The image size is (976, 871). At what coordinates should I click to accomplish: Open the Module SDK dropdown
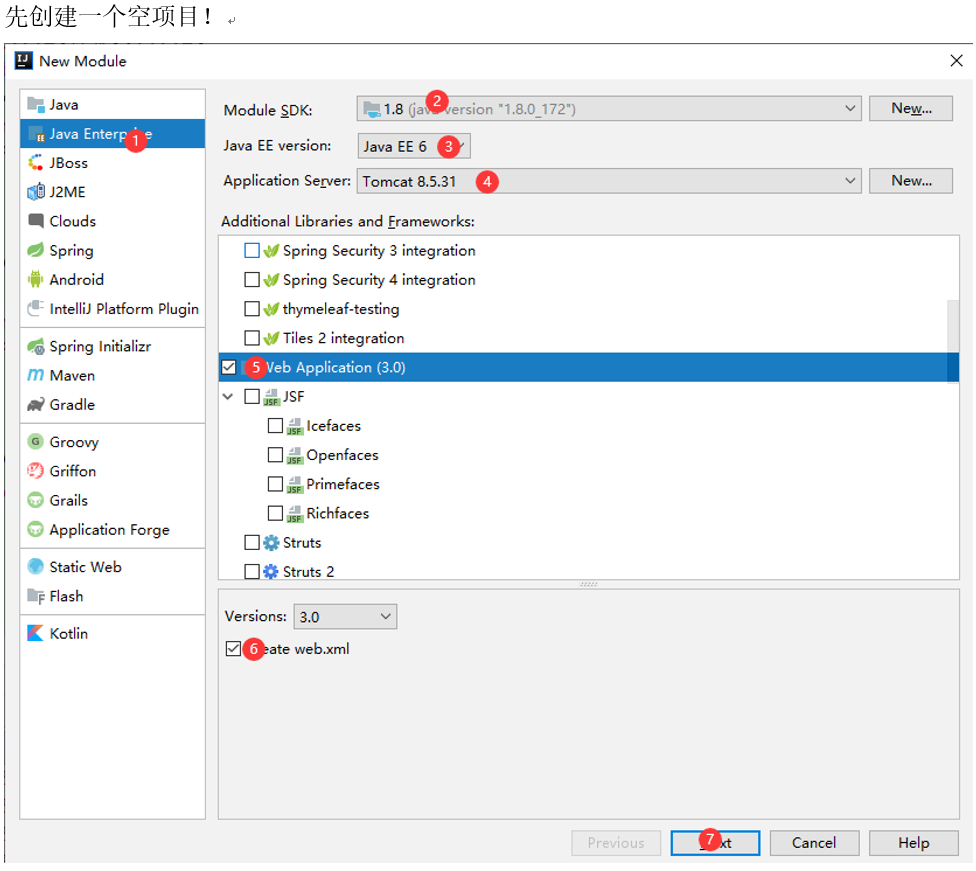(609, 108)
